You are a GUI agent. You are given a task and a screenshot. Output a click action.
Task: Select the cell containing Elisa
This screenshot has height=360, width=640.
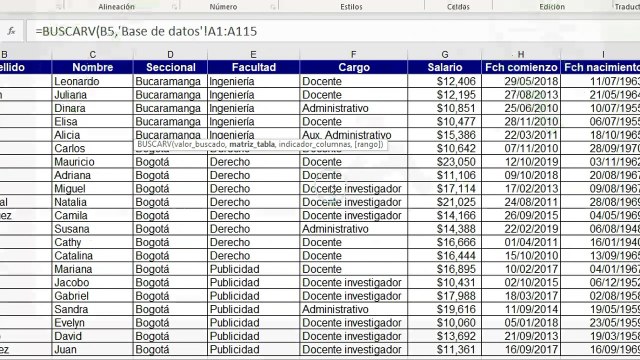93,122
